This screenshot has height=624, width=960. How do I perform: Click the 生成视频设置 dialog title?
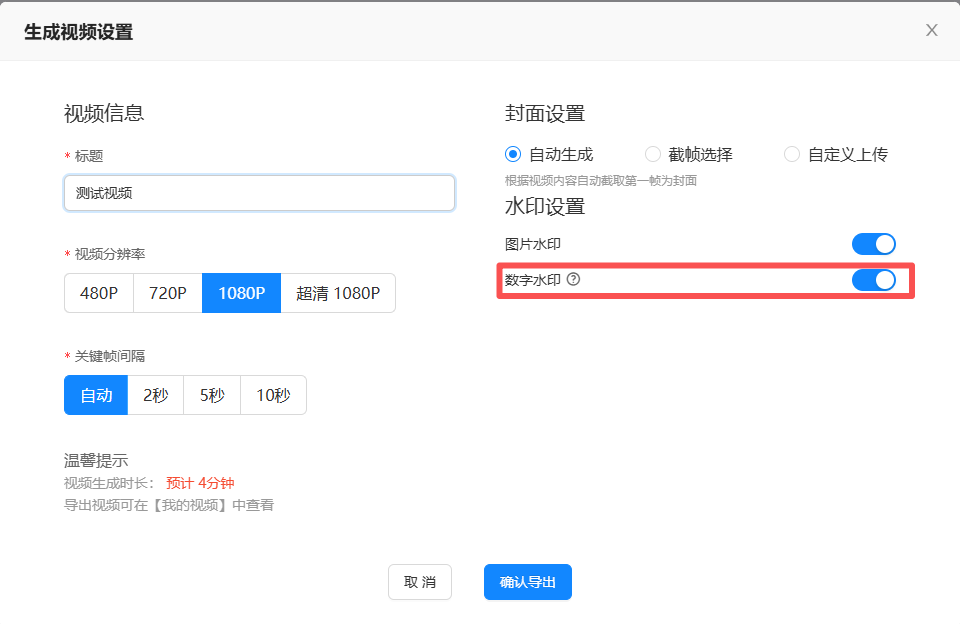78,32
